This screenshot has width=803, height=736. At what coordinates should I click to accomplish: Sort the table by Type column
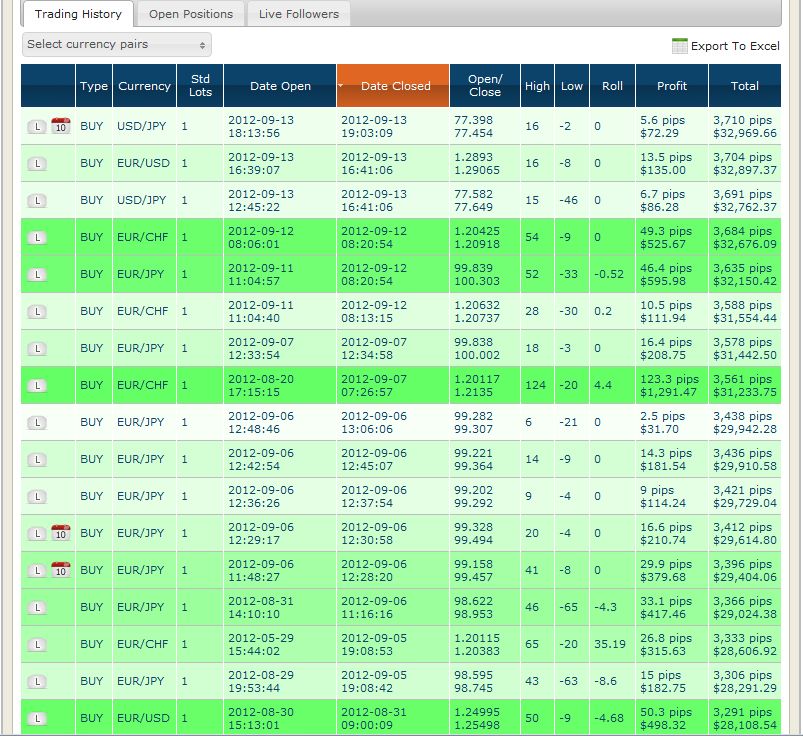pyautogui.click(x=94, y=86)
